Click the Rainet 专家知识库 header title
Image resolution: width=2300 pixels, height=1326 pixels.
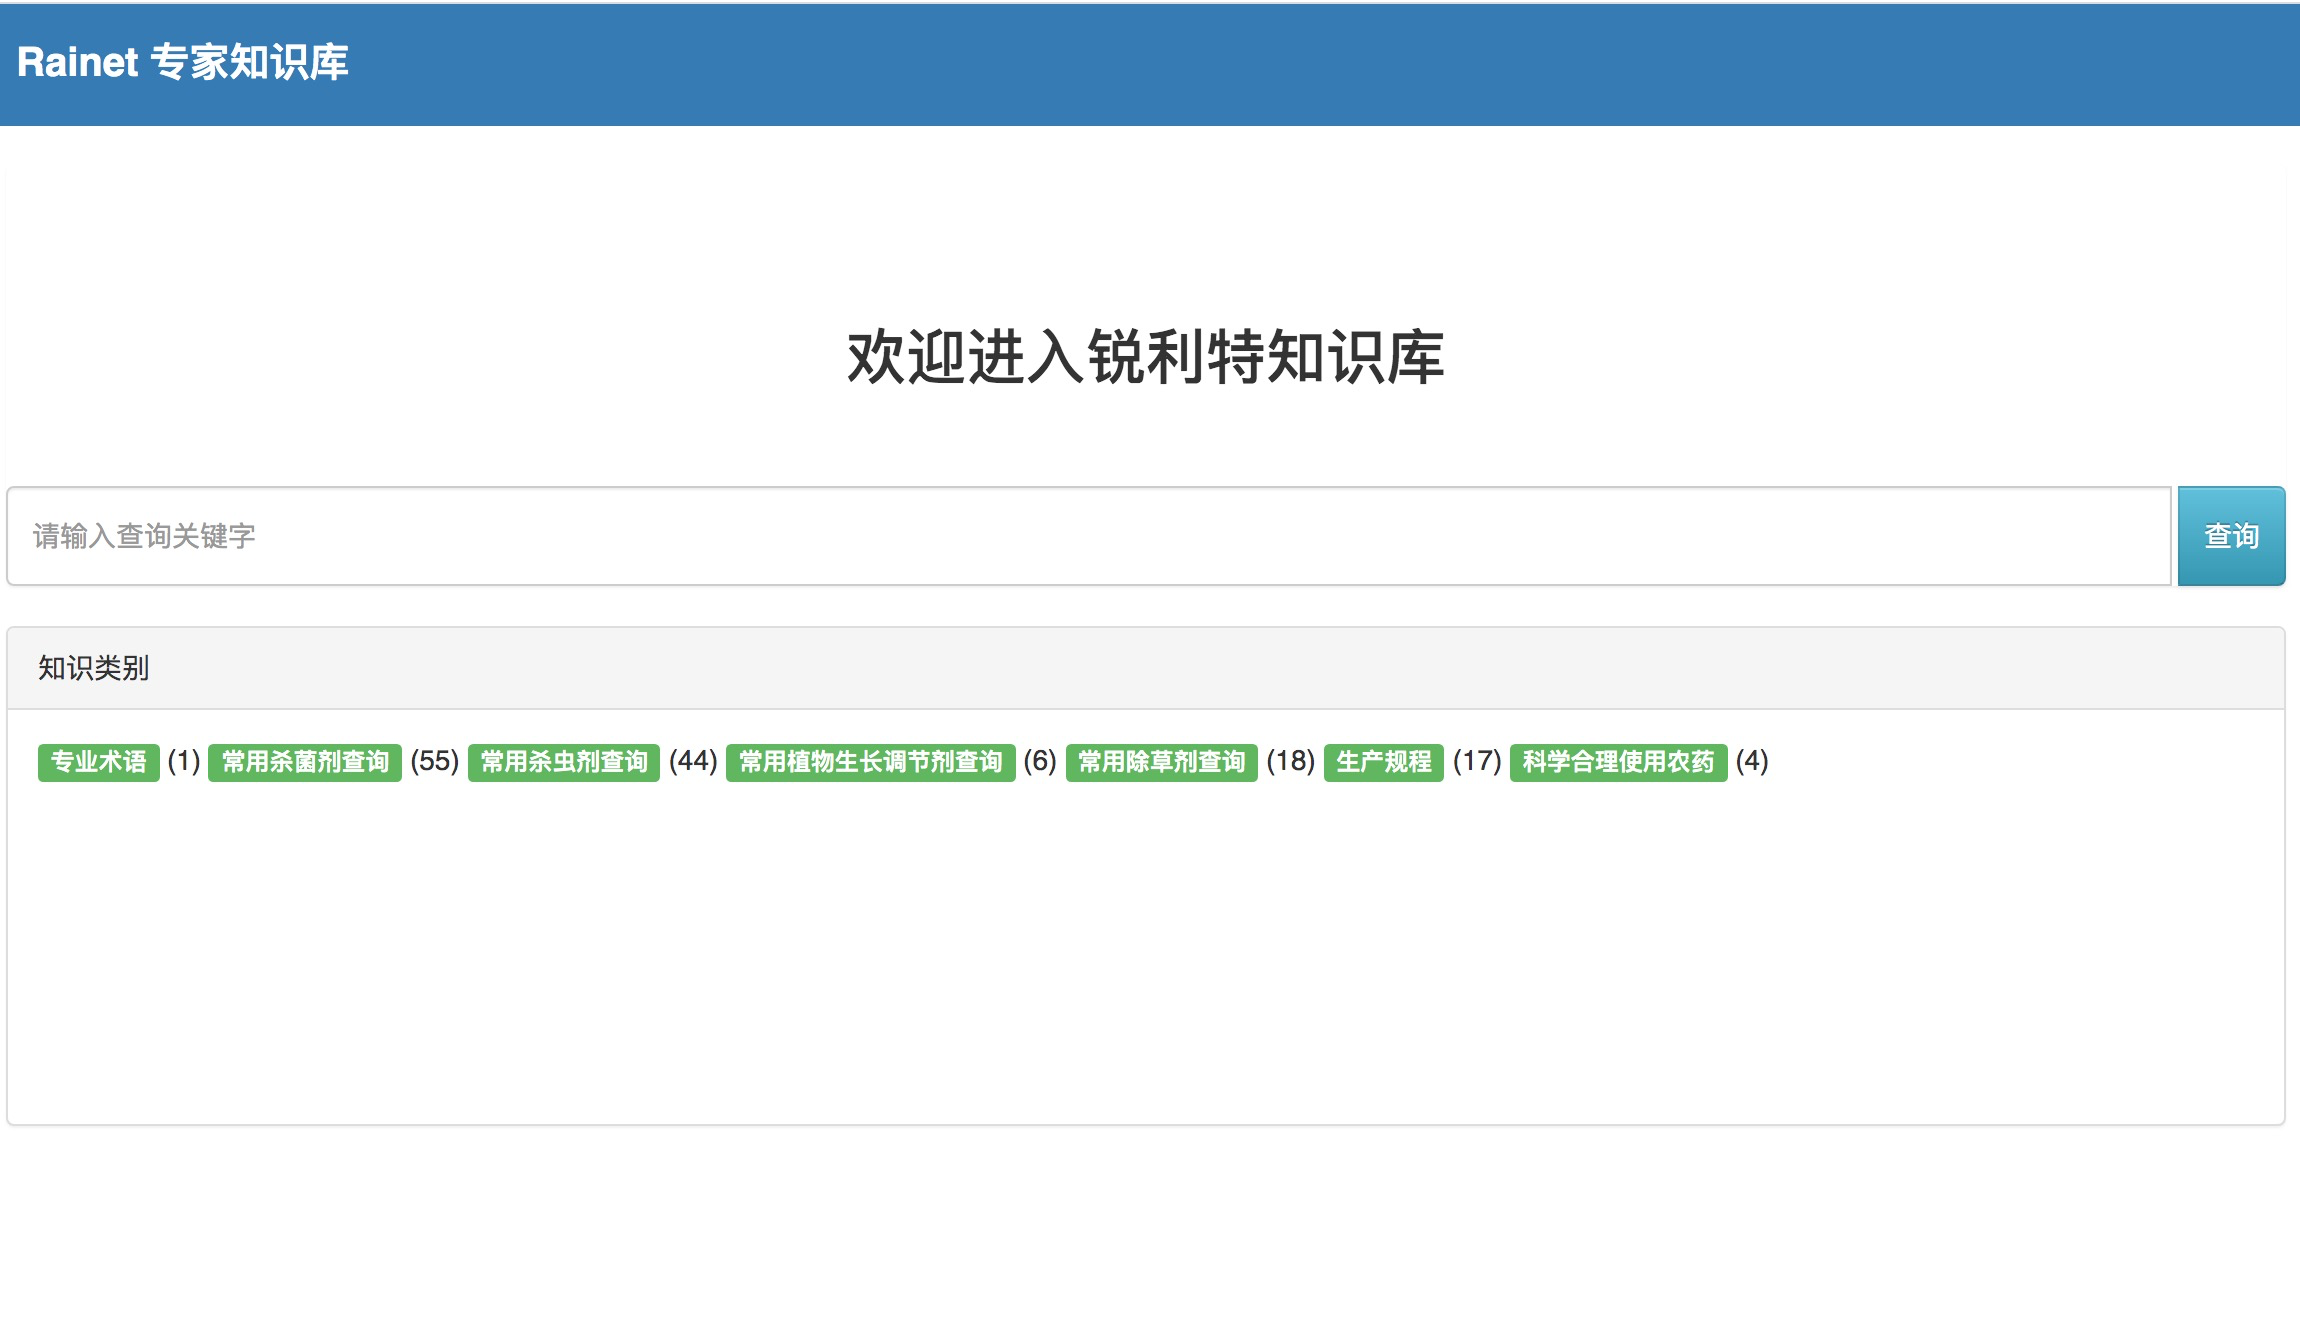[x=183, y=62]
